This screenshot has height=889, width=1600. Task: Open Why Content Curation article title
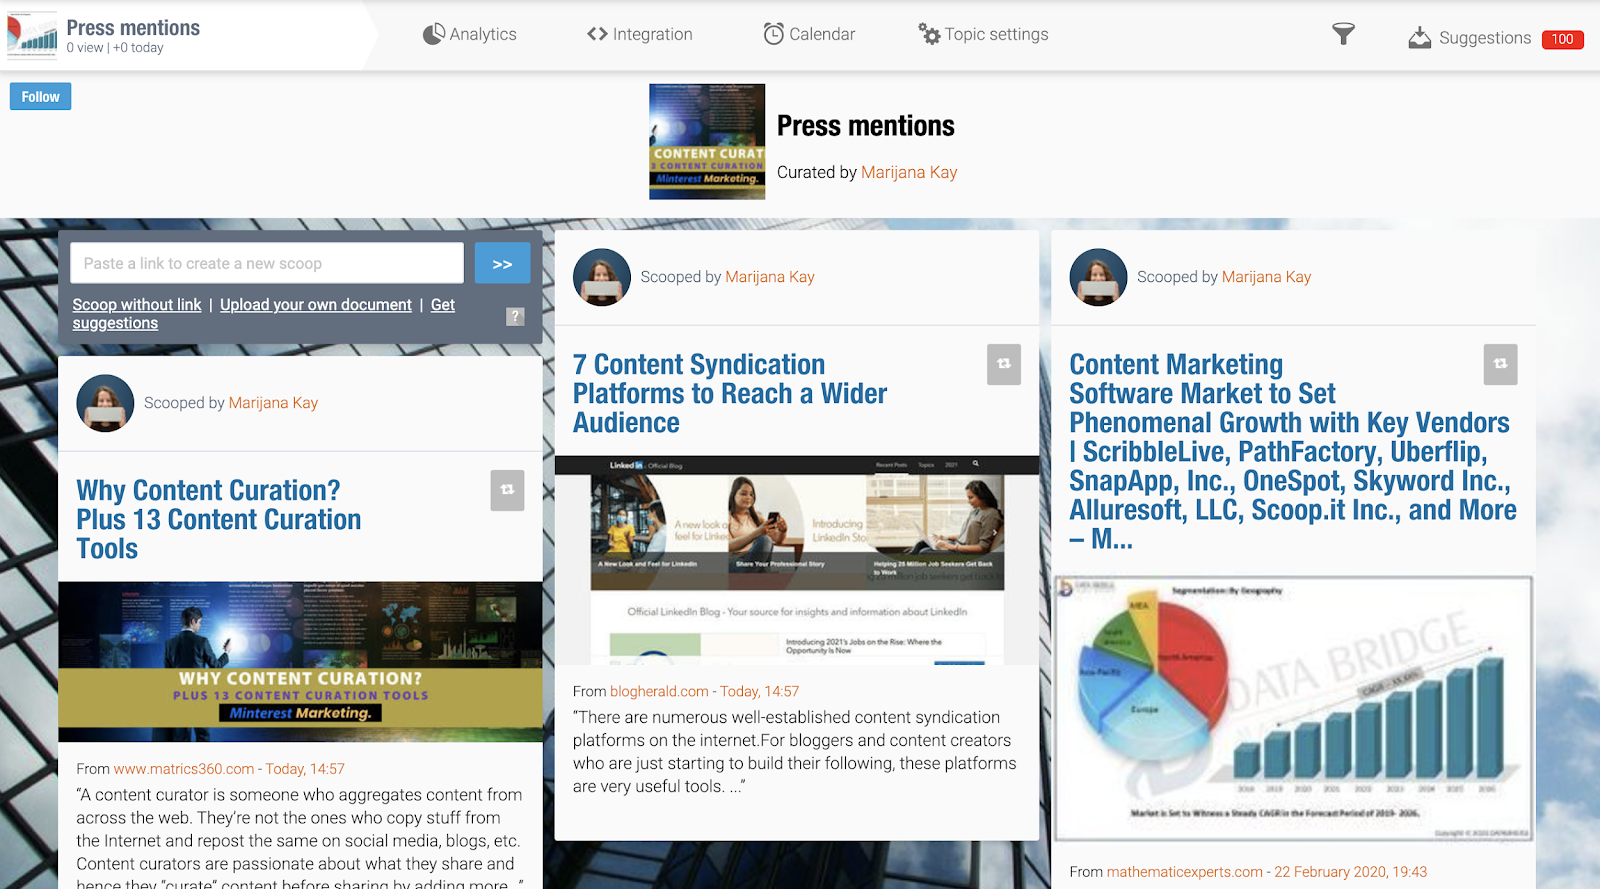point(218,519)
